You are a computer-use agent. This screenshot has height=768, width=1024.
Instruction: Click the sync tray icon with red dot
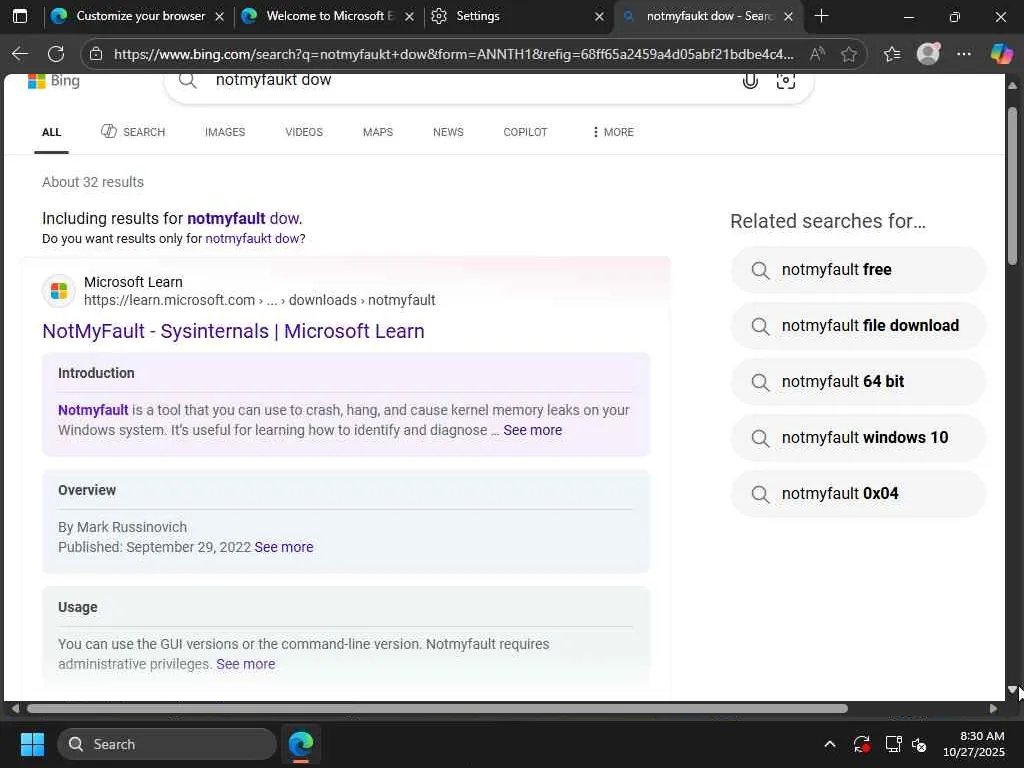tap(861, 744)
